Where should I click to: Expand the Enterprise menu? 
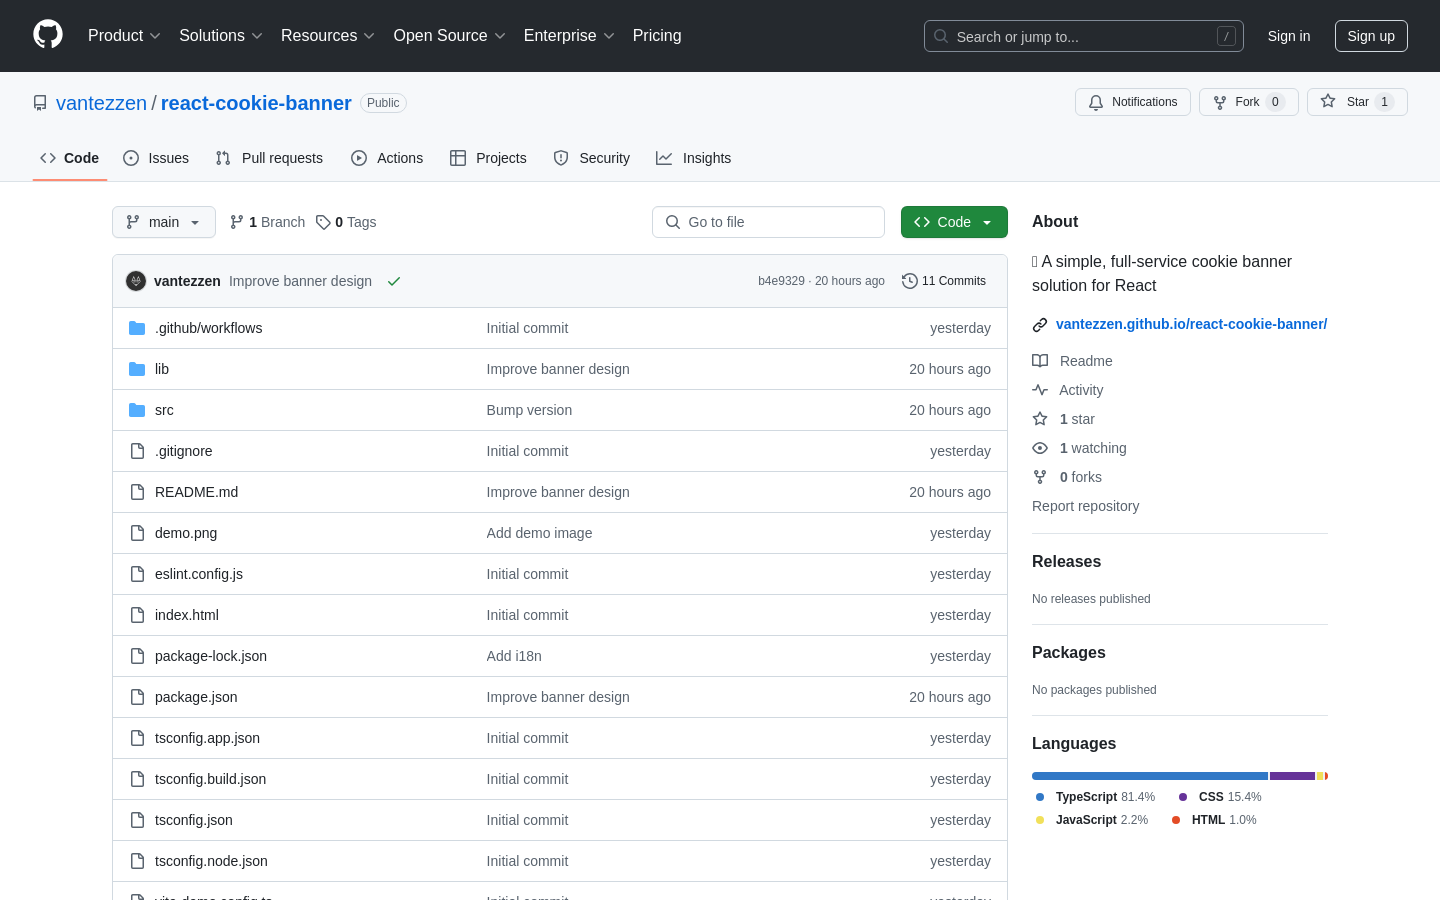[x=569, y=36]
